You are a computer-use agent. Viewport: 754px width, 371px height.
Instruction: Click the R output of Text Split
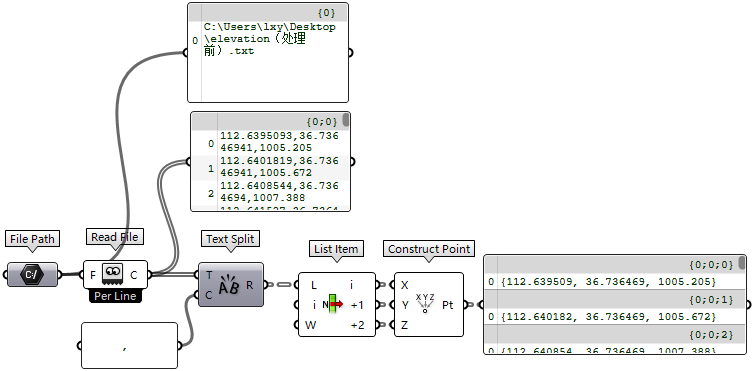tap(250, 285)
